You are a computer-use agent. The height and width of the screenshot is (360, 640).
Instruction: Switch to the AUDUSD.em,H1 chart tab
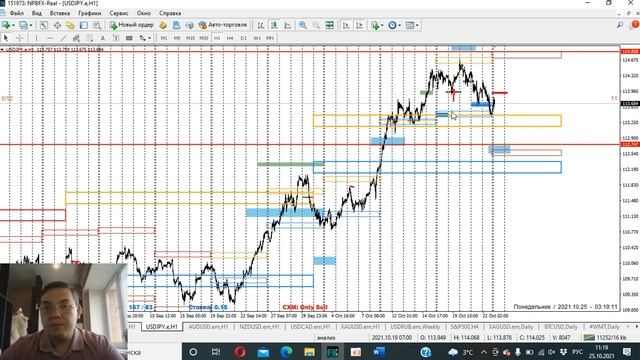208,327
